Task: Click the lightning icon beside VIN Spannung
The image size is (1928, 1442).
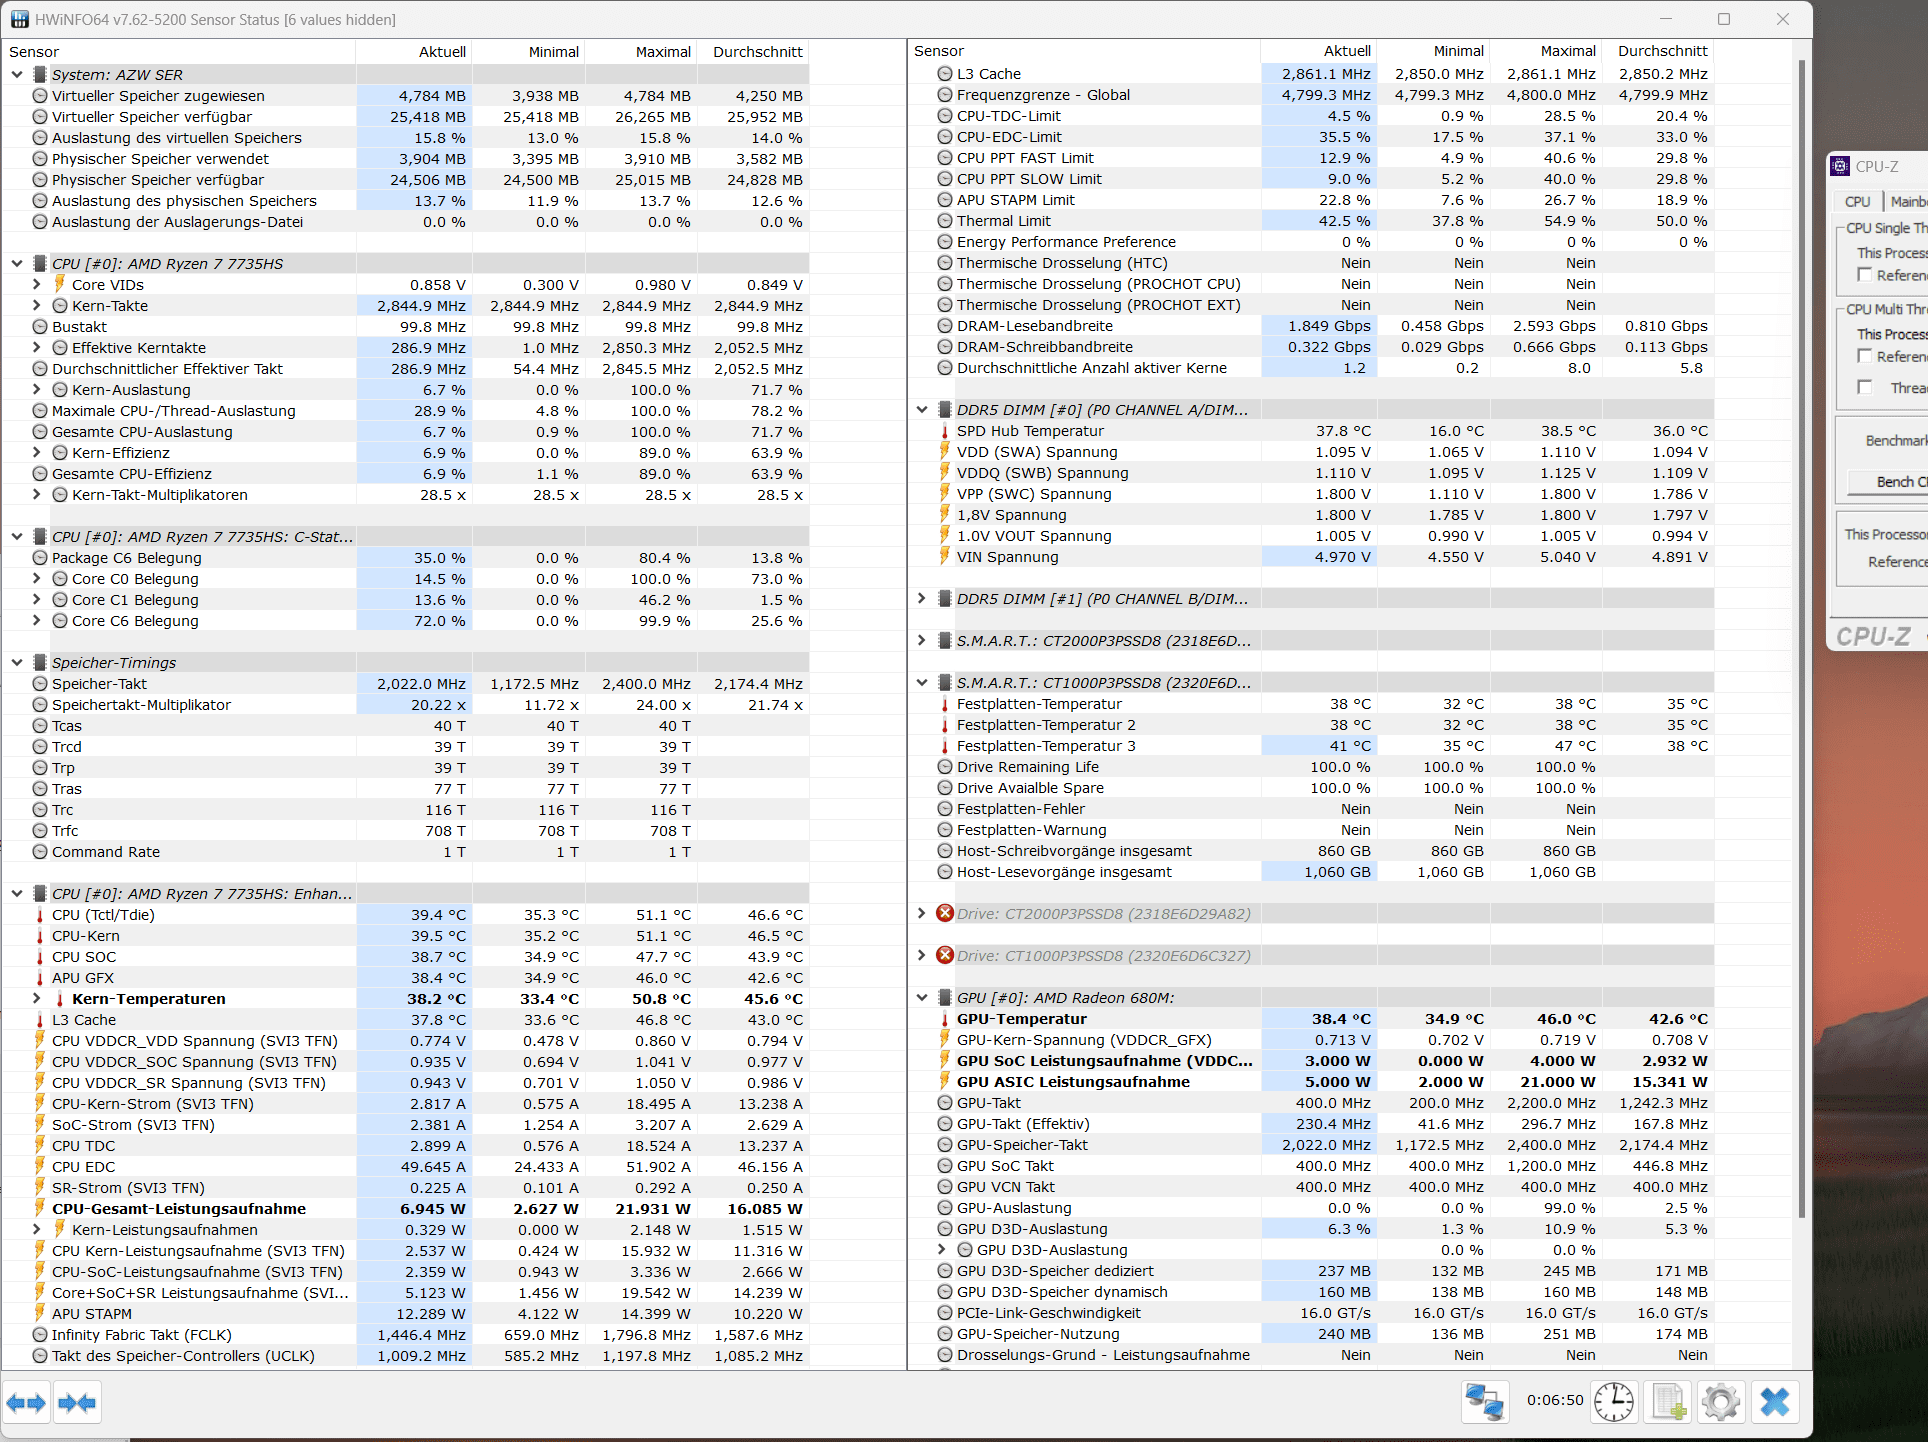Action: [x=945, y=557]
